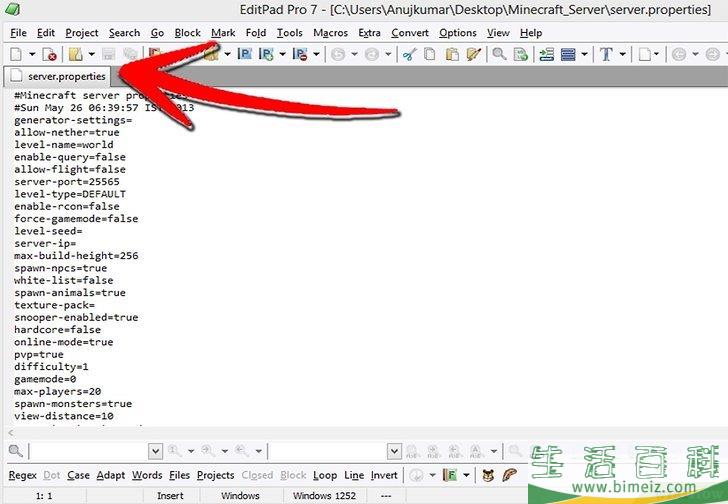Expand the Redo history dropdown arrow
The image size is (728, 504).
388,54
